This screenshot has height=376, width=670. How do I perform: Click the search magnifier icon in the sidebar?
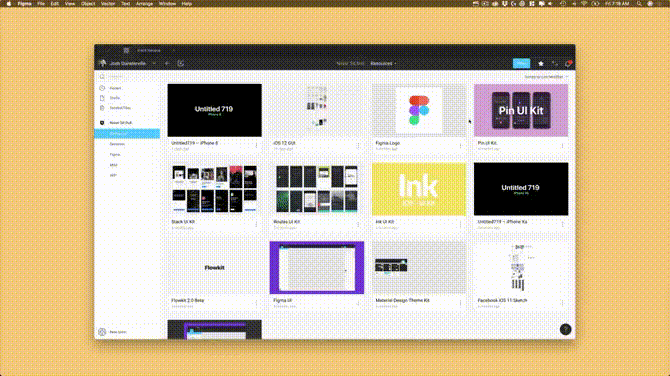tap(102, 77)
